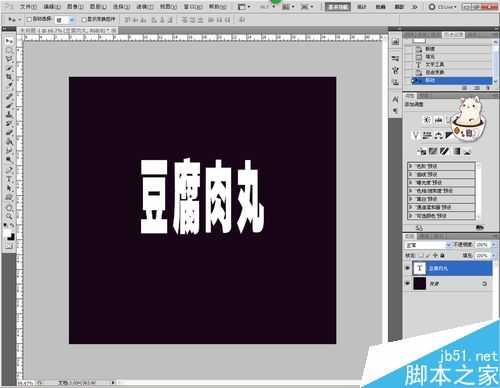Viewport: 500px width, 388px height.
Task: Select the Lasso tool
Action: coord(9,59)
